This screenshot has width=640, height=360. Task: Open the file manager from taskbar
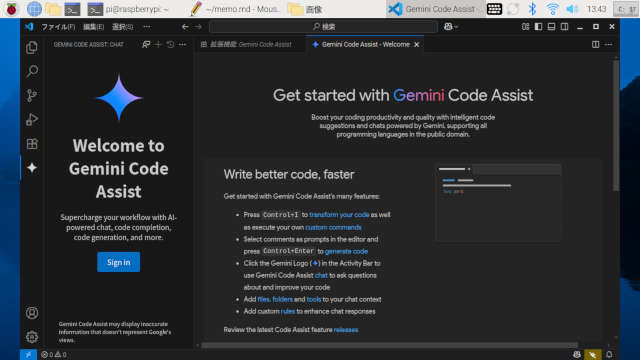pos(53,9)
